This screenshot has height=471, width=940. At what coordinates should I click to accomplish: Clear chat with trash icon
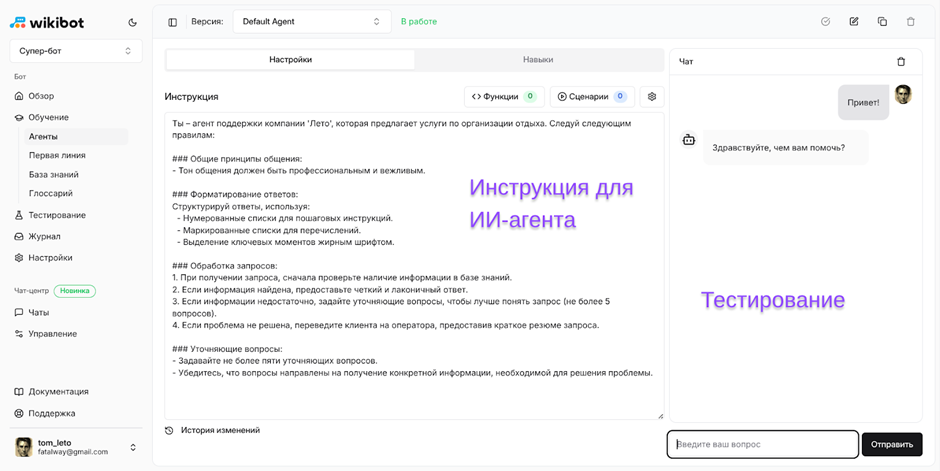[900, 62]
